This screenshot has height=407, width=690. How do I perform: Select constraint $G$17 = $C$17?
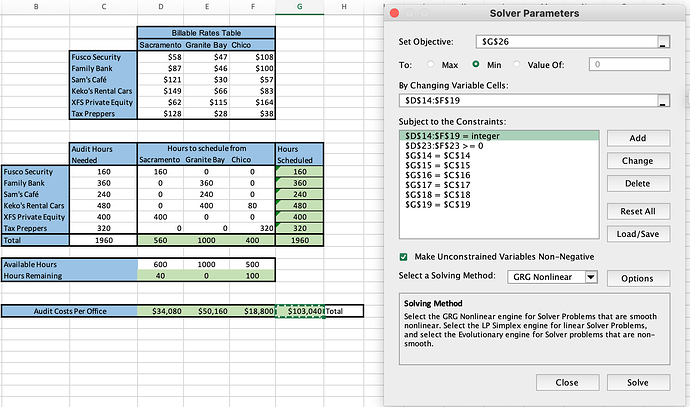499,185
